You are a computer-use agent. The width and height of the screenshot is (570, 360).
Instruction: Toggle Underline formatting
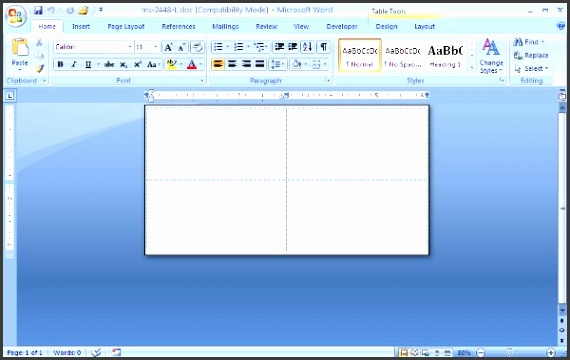[88, 64]
